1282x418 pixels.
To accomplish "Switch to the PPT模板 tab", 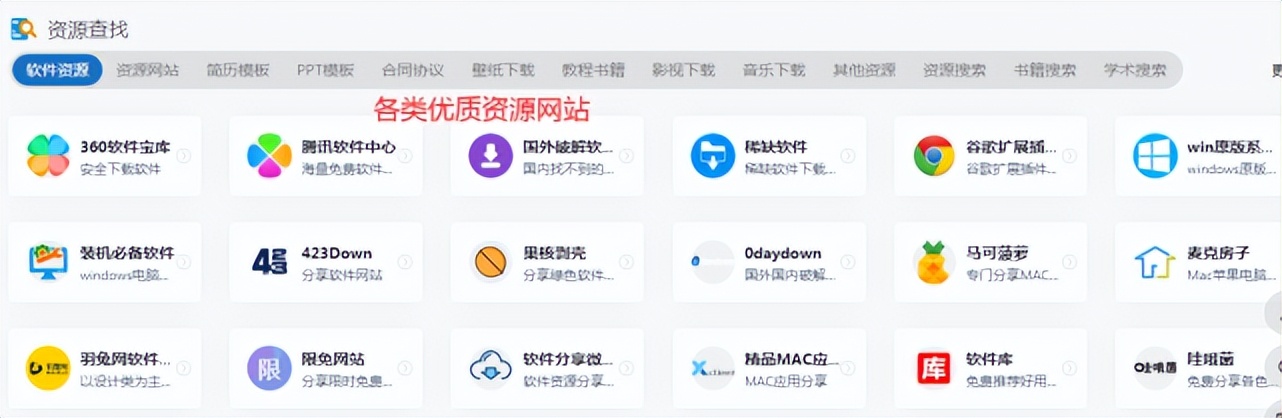I will click(325, 70).
